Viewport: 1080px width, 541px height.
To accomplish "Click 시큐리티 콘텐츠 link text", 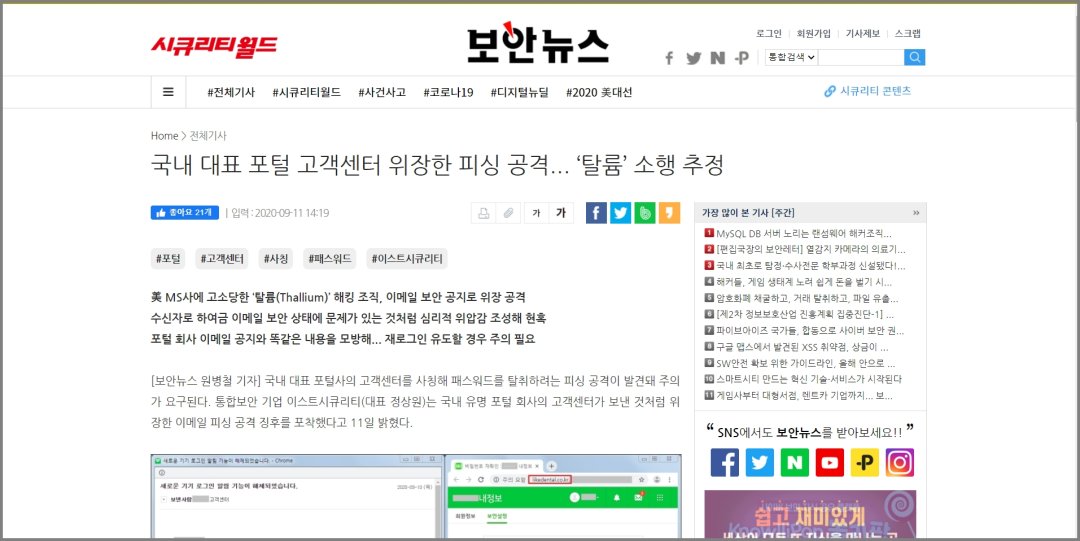I will pos(875,91).
